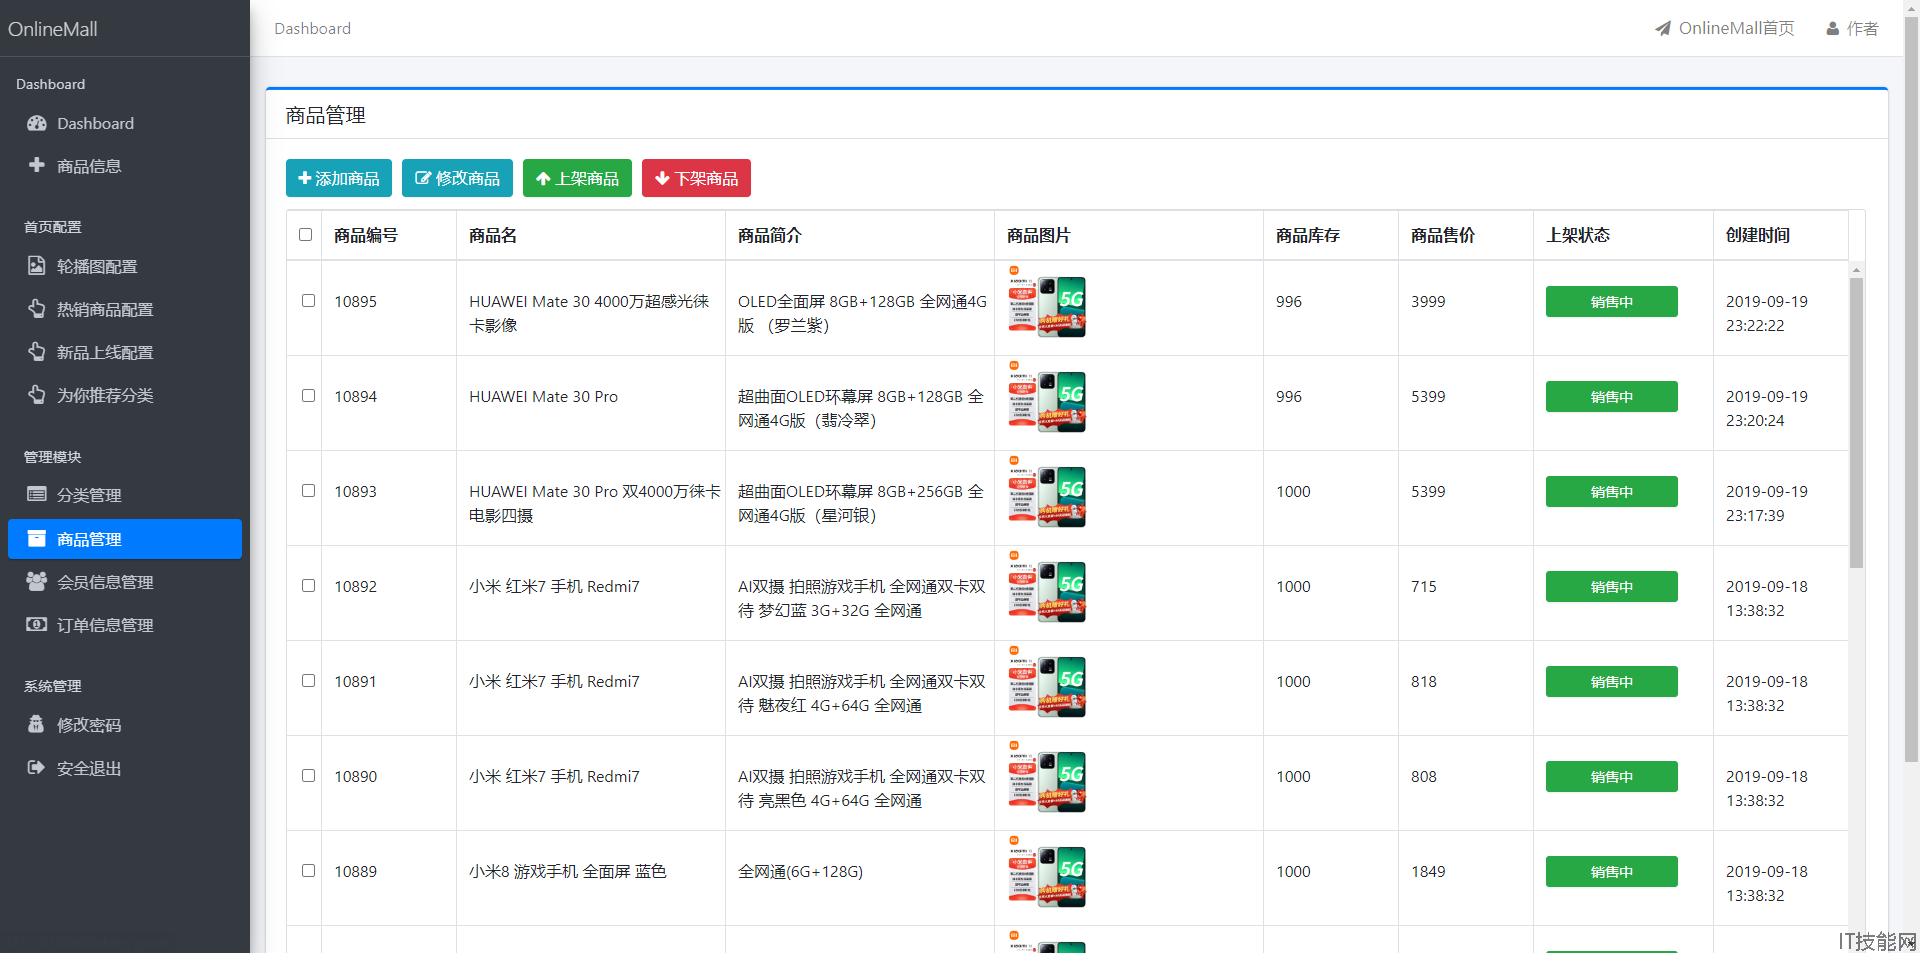1920x953 pixels.
Task: Click product image thumbnail for 10893
Action: 1046,493
